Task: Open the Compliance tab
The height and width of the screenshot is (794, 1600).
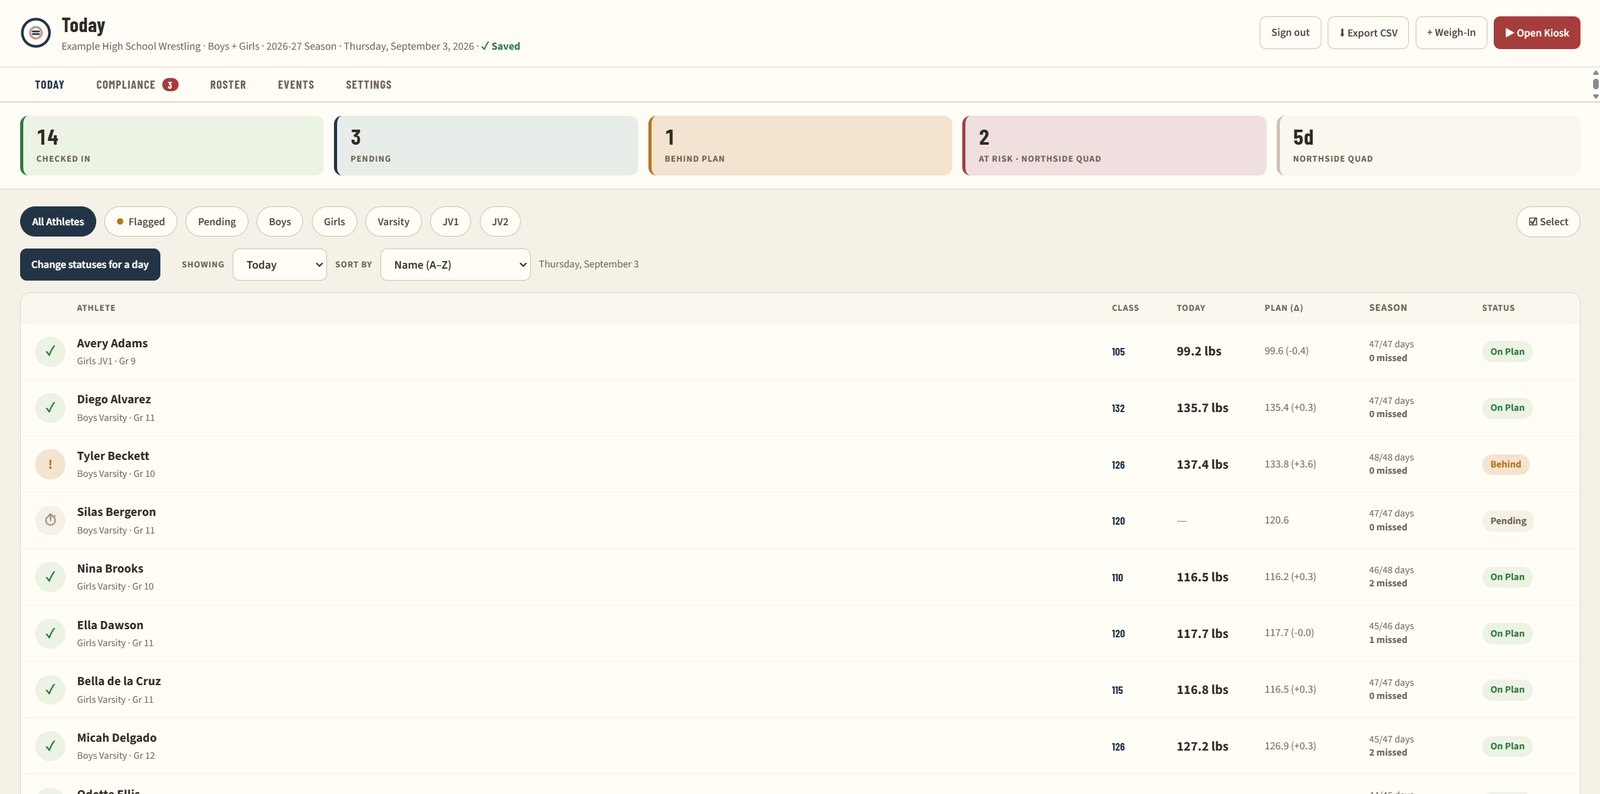Action: pyautogui.click(x=137, y=85)
